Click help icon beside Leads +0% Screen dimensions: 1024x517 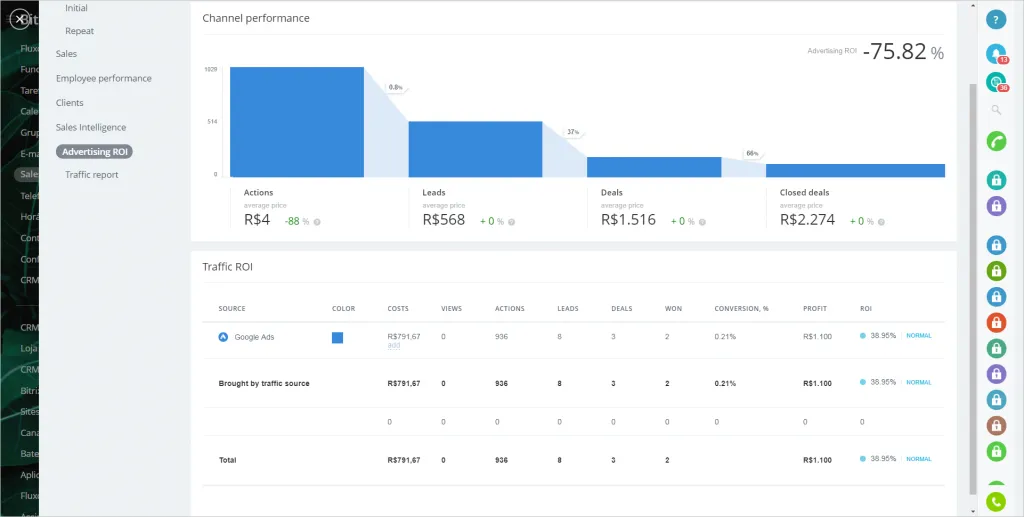click(x=511, y=222)
